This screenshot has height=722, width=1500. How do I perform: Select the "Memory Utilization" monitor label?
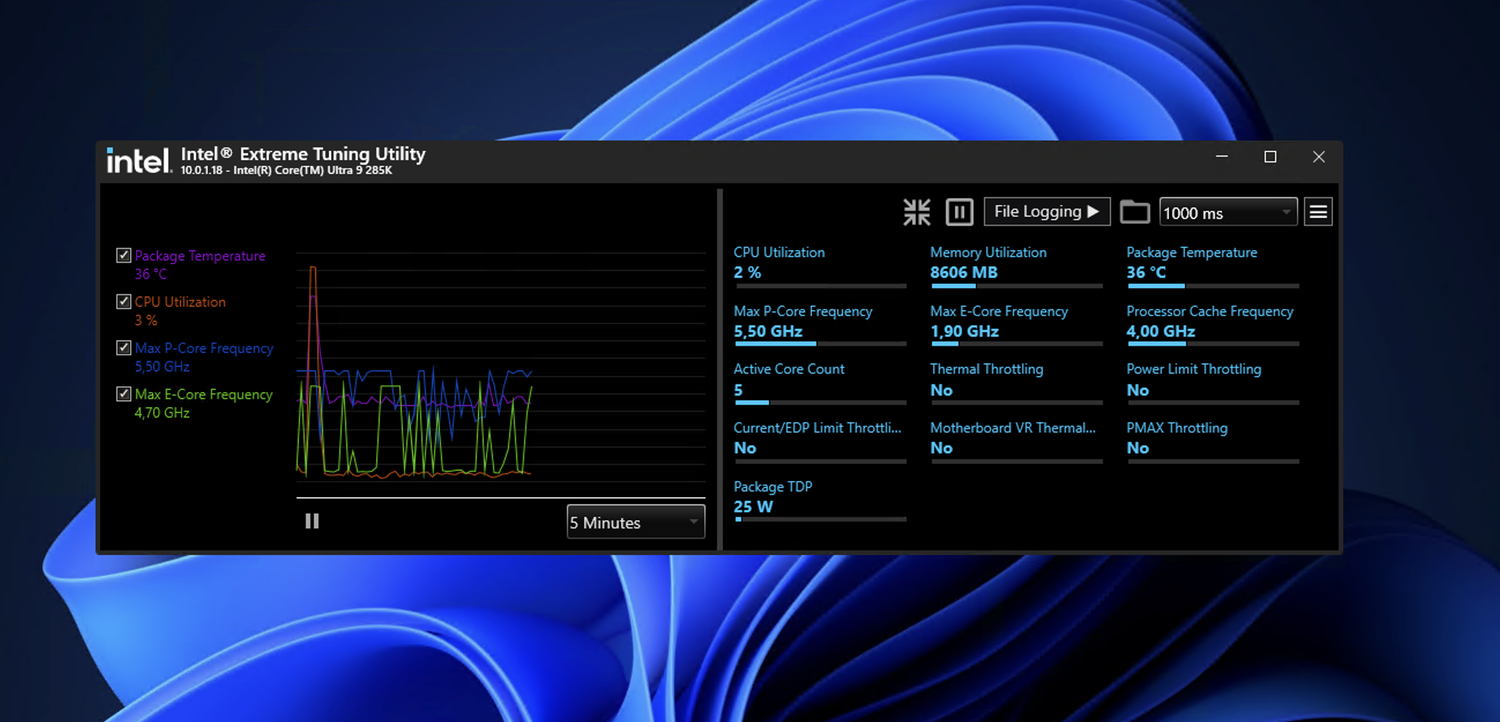[988, 253]
